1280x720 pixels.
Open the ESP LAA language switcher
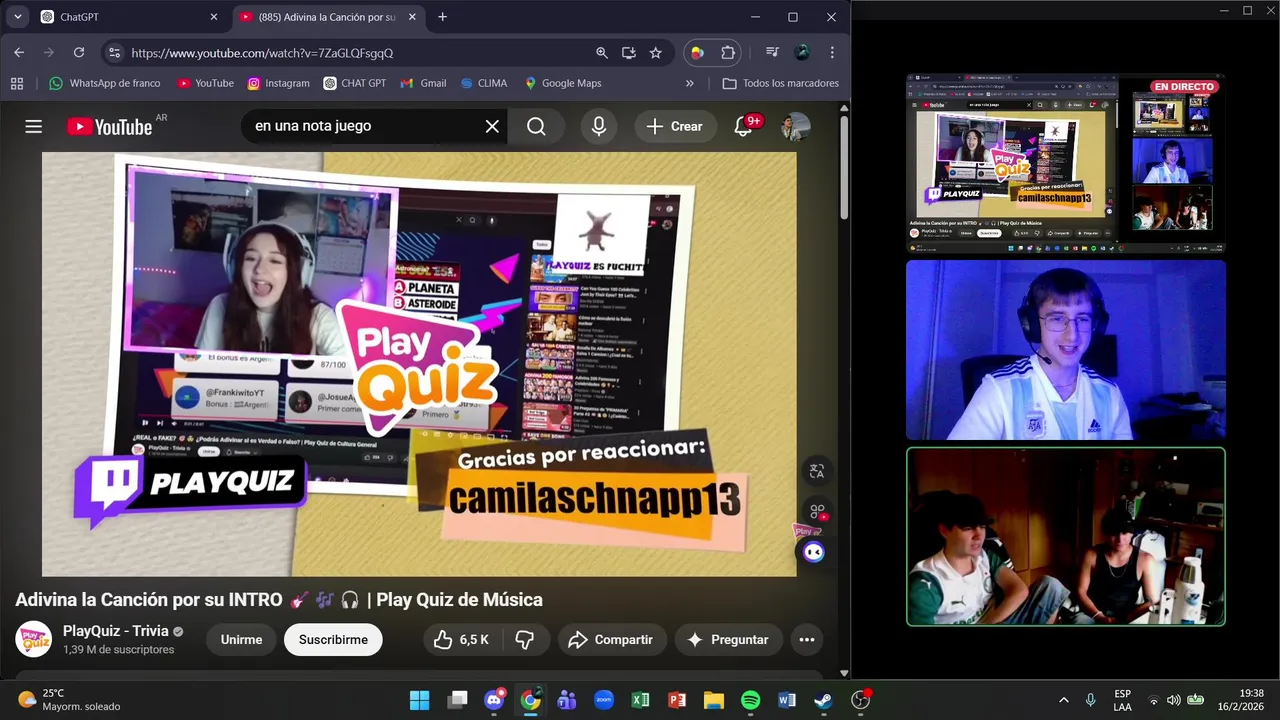coord(1123,700)
